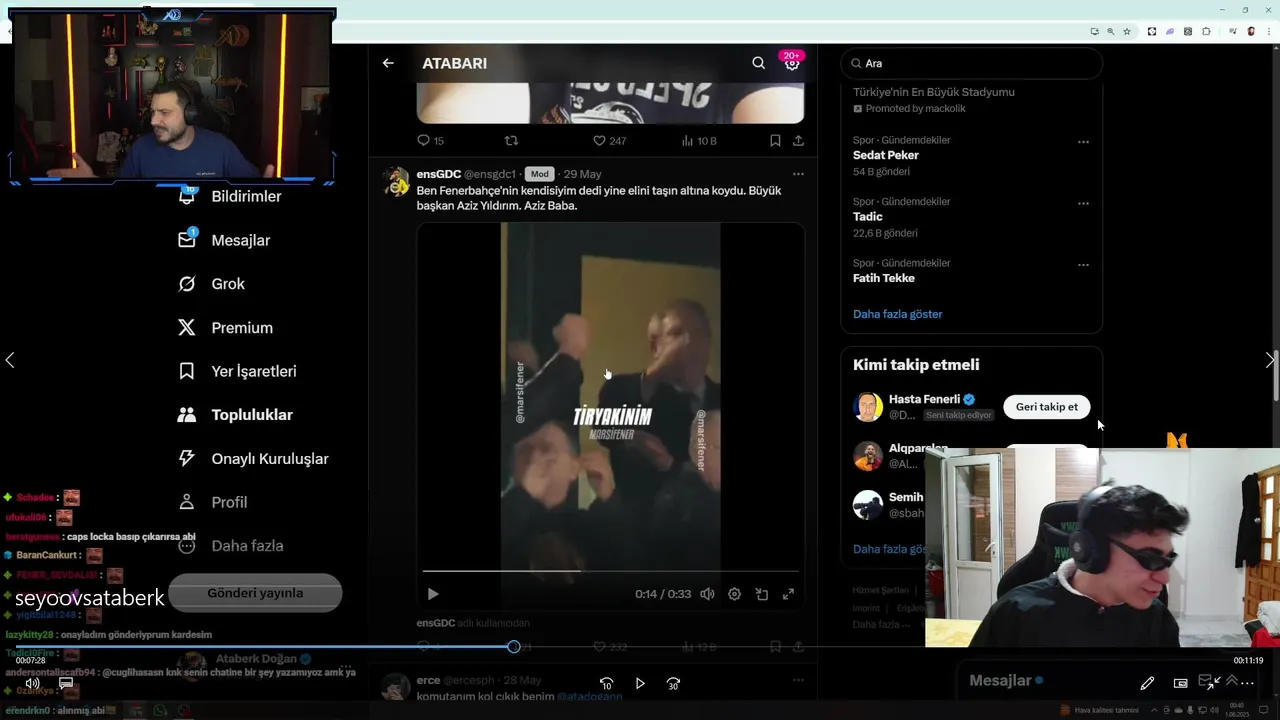Viewport: 1280px width, 720px height.
Task: Open the pencil edit tool in outer player
Action: 1147,683
